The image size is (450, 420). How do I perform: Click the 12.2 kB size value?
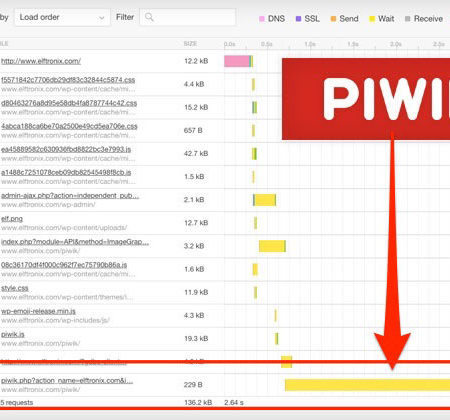(x=196, y=61)
